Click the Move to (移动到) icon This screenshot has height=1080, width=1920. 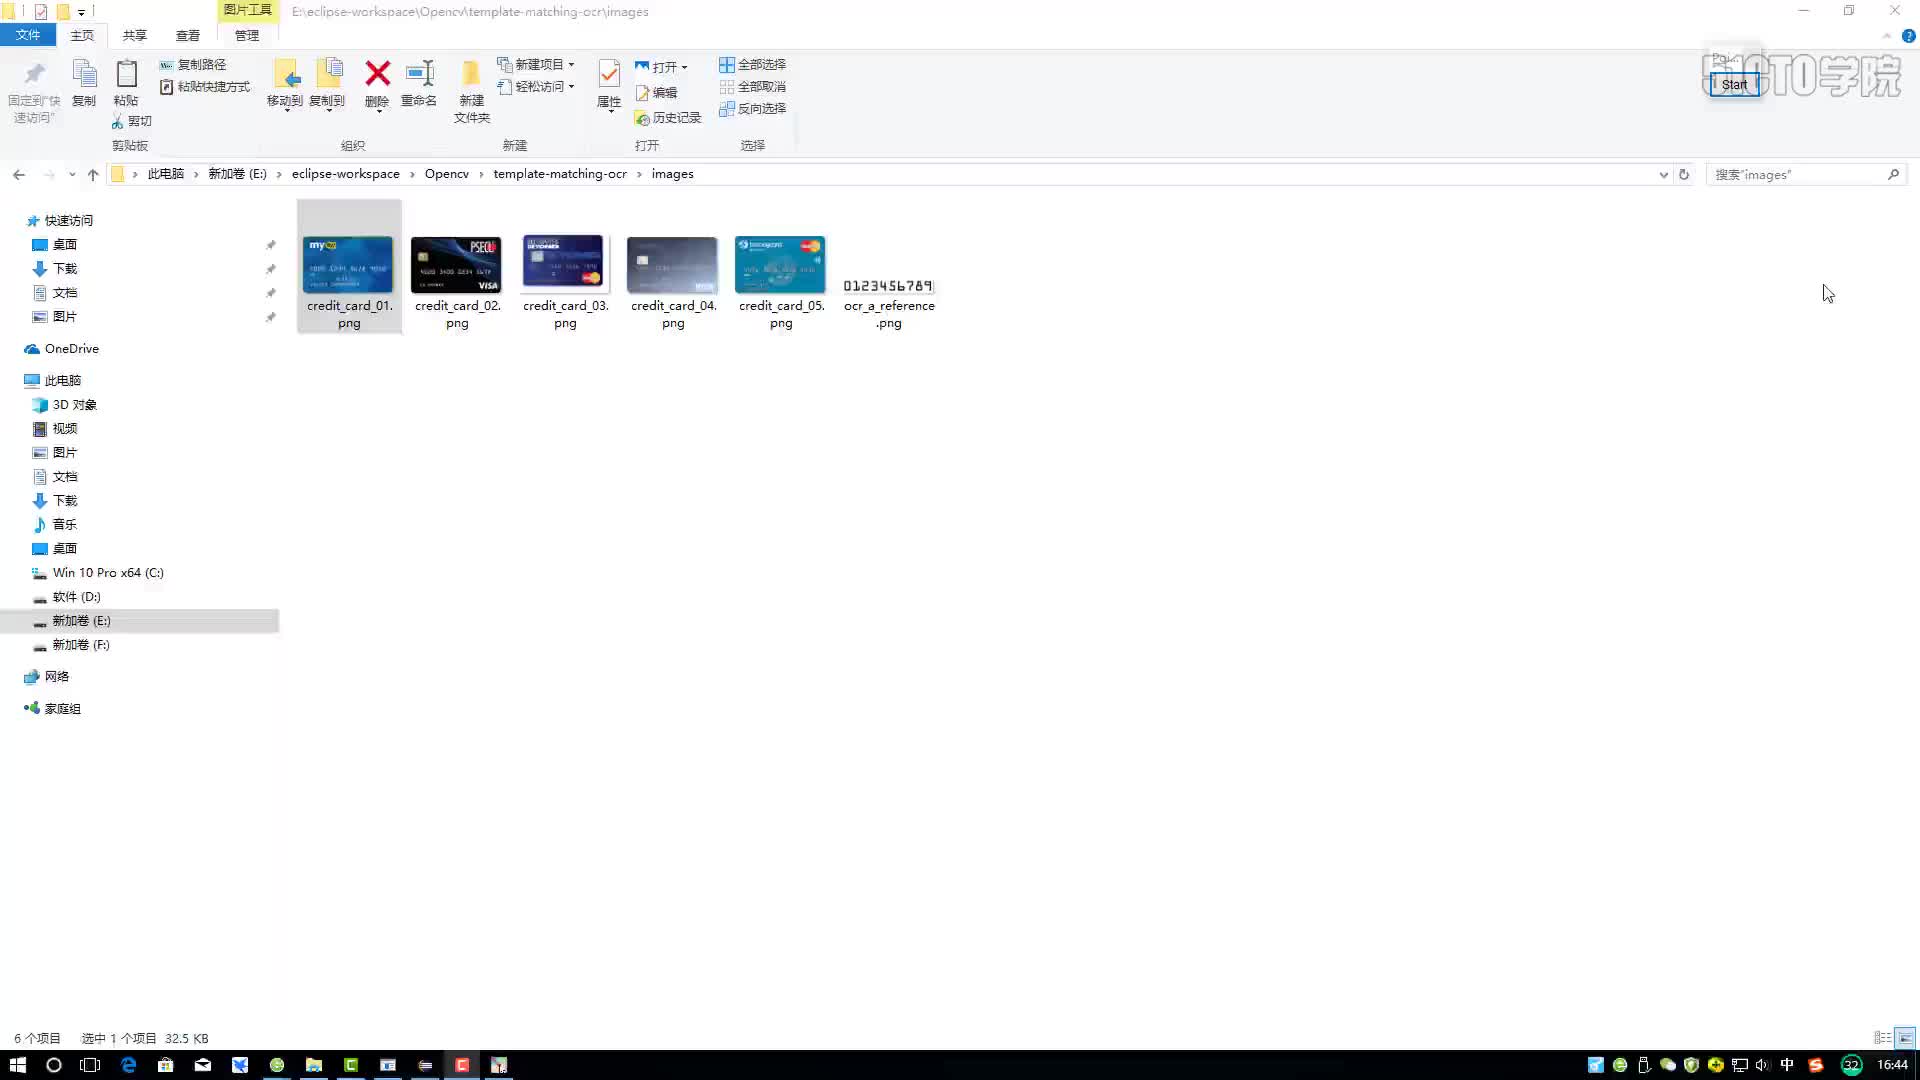click(285, 75)
